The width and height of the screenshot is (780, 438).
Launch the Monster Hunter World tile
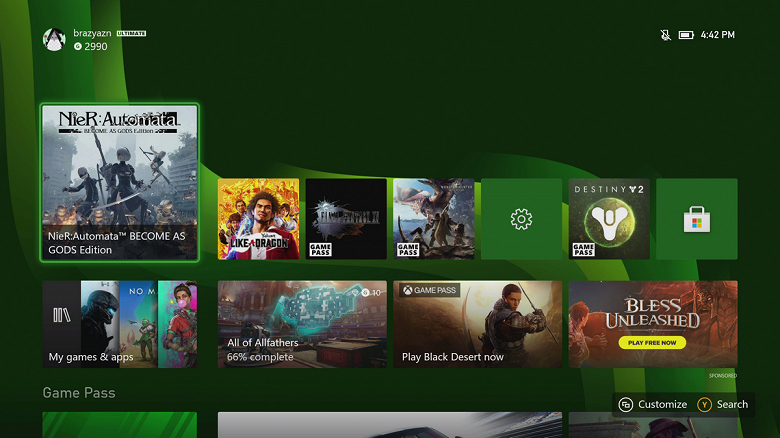(x=433, y=219)
